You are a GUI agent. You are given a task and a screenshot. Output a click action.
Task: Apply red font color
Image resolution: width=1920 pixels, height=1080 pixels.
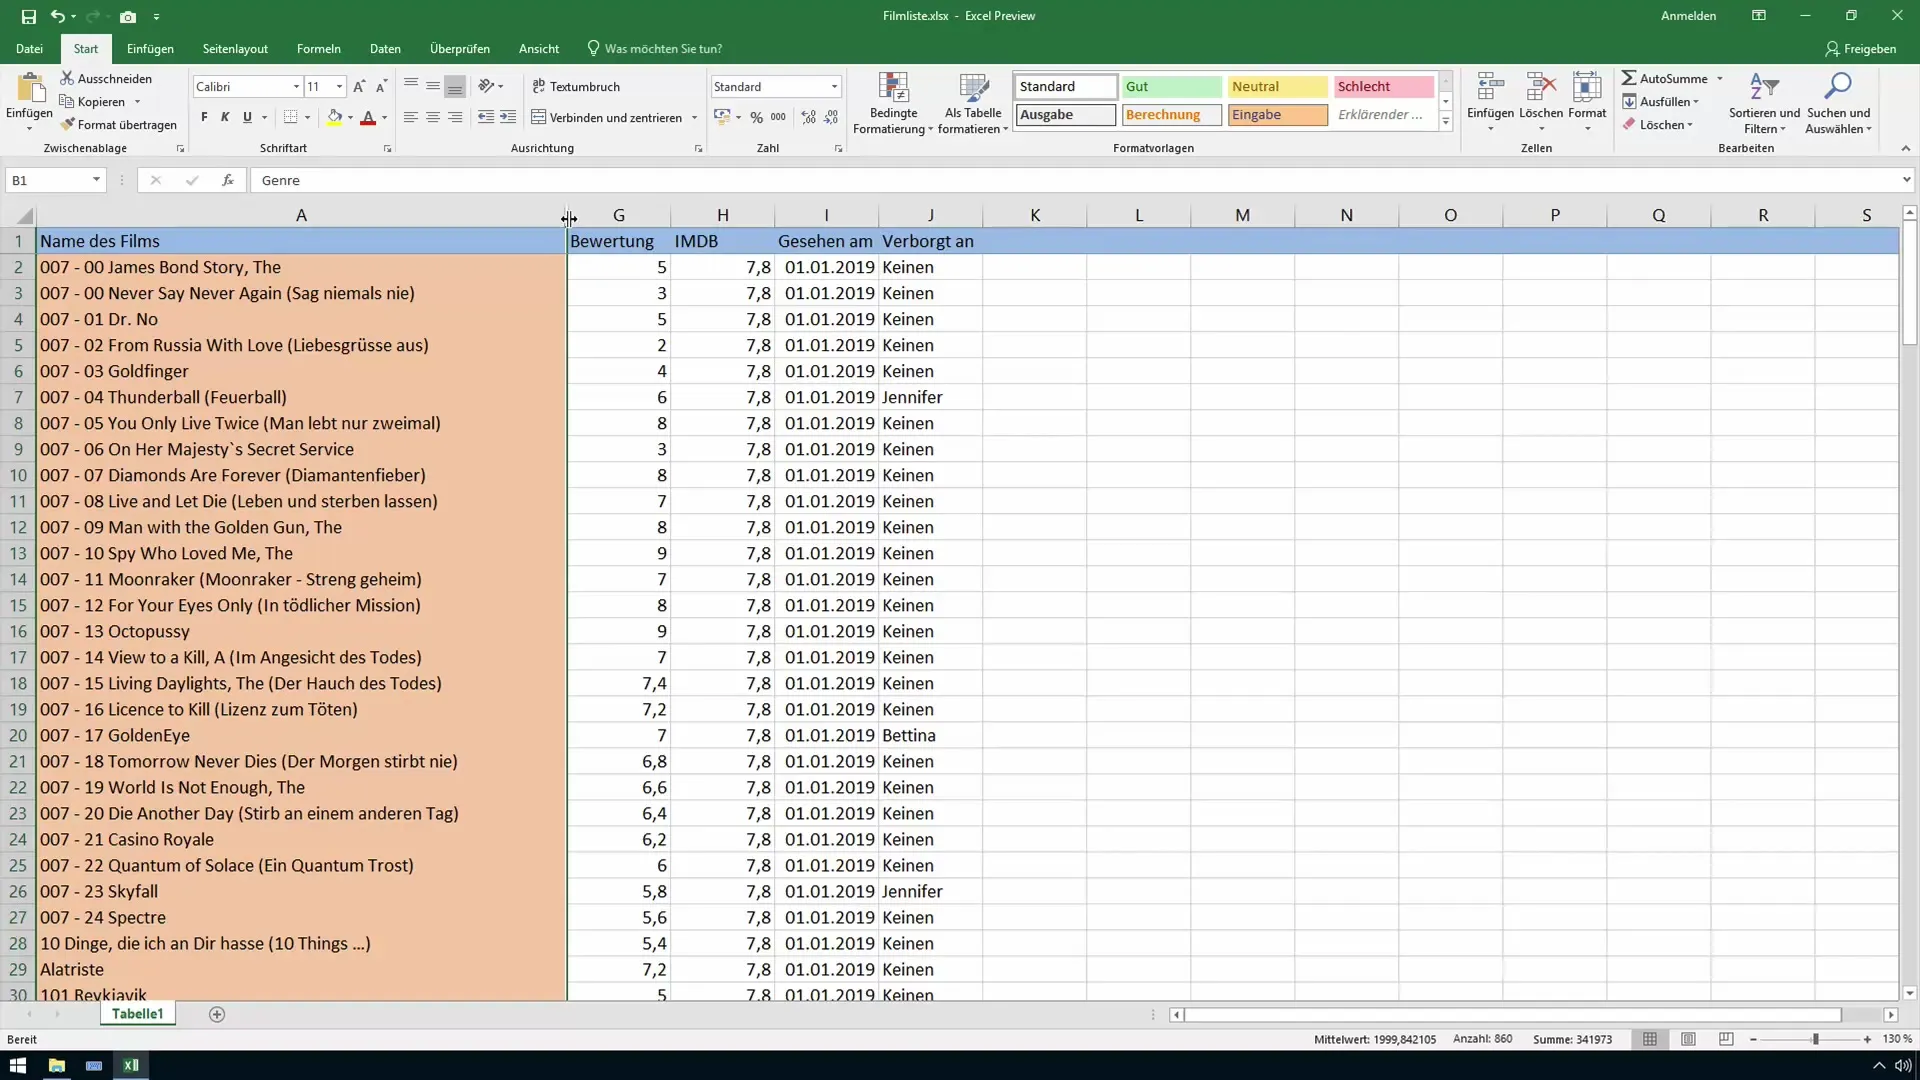368,117
